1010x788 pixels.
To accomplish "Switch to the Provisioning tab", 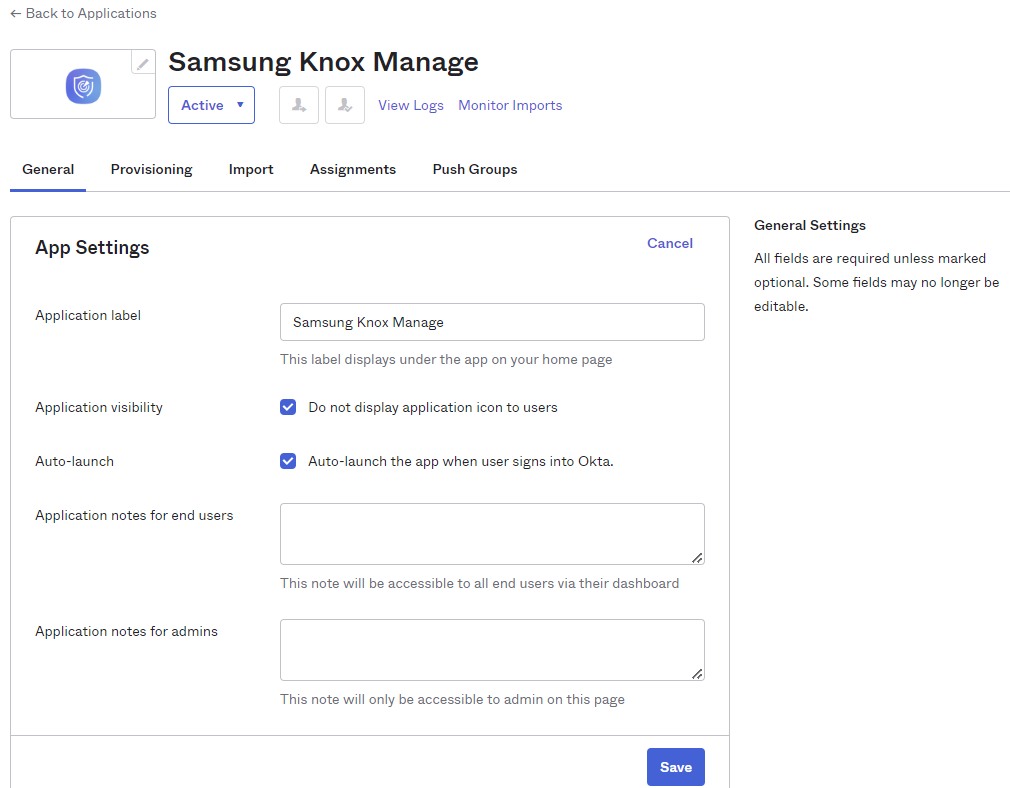I will click(151, 169).
